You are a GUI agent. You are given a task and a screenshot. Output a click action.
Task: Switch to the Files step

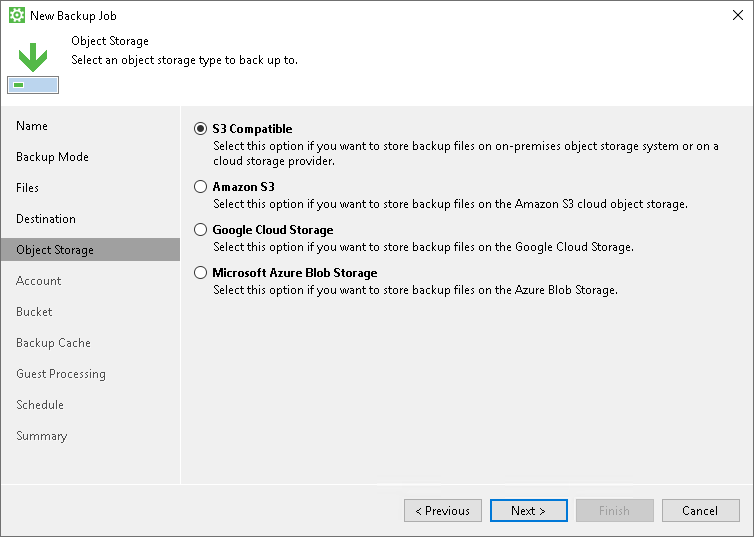tap(27, 188)
